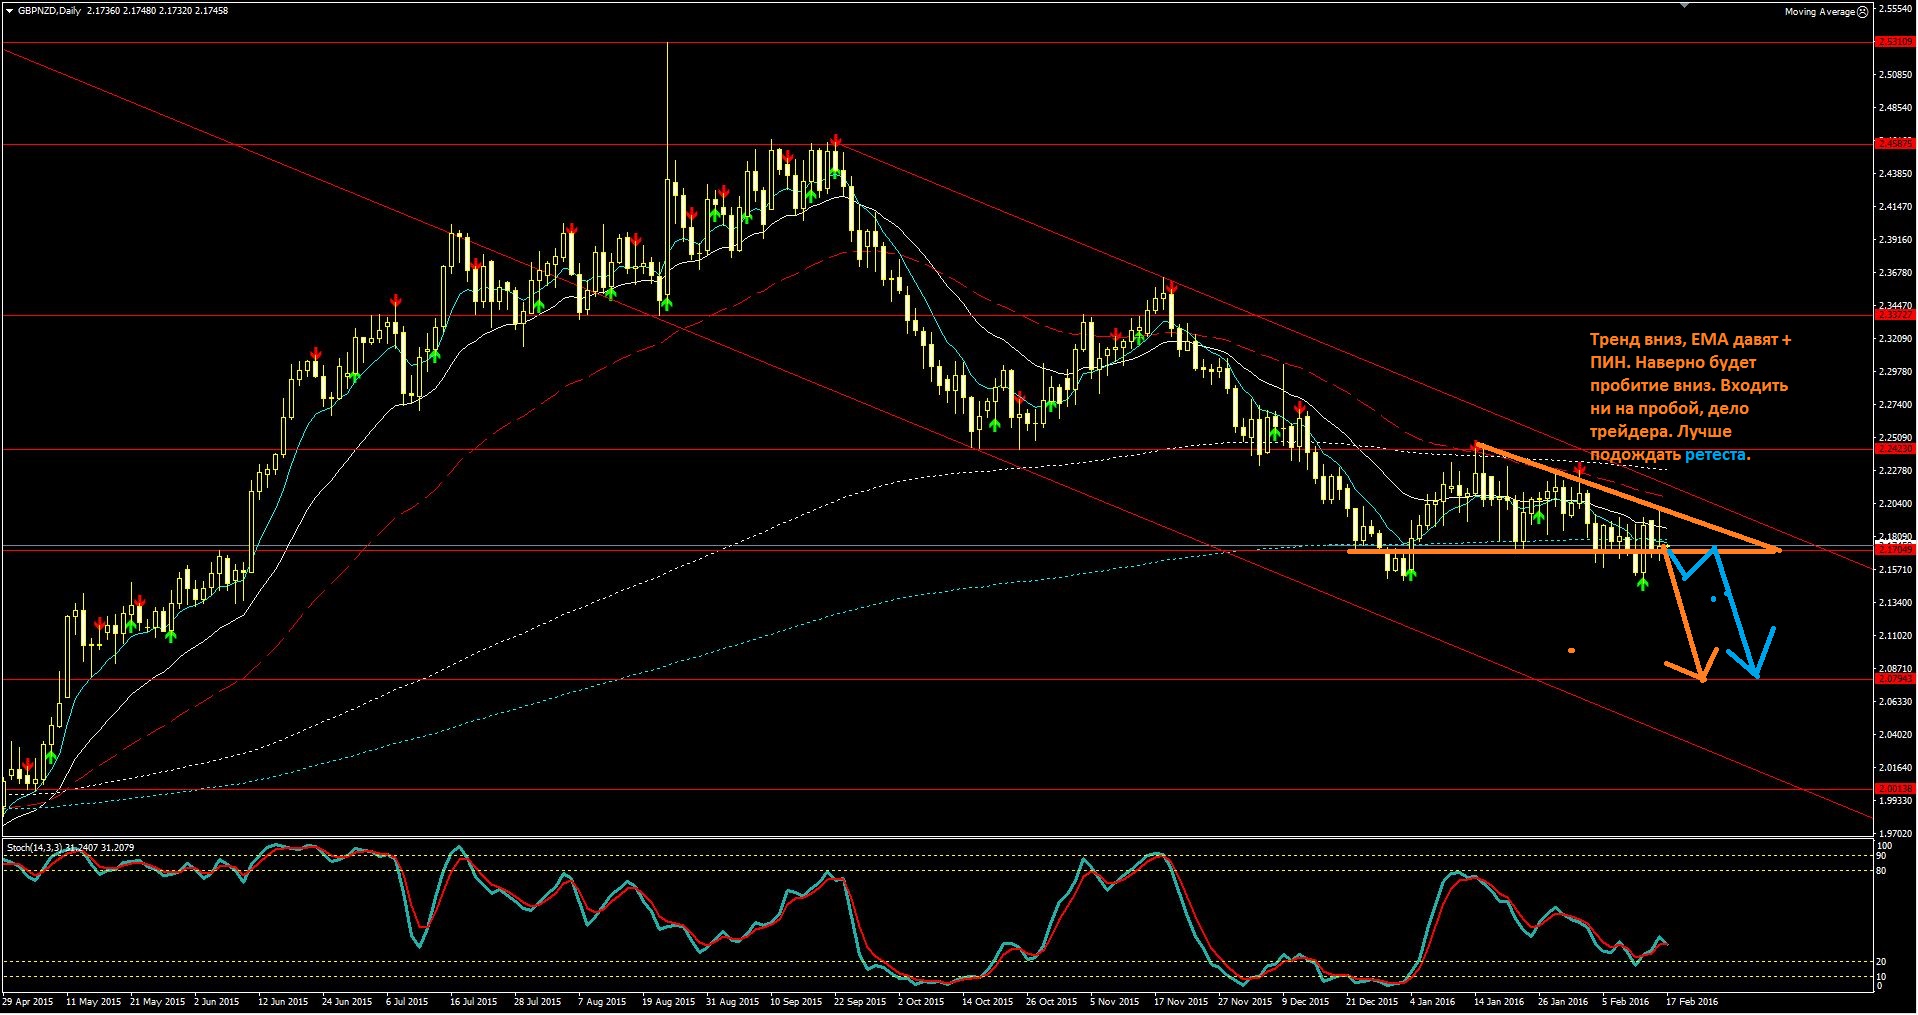This screenshot has height=1015, width=1918.
Task: Click the chart shift triangle marker at top
Action: point(1686,6)
